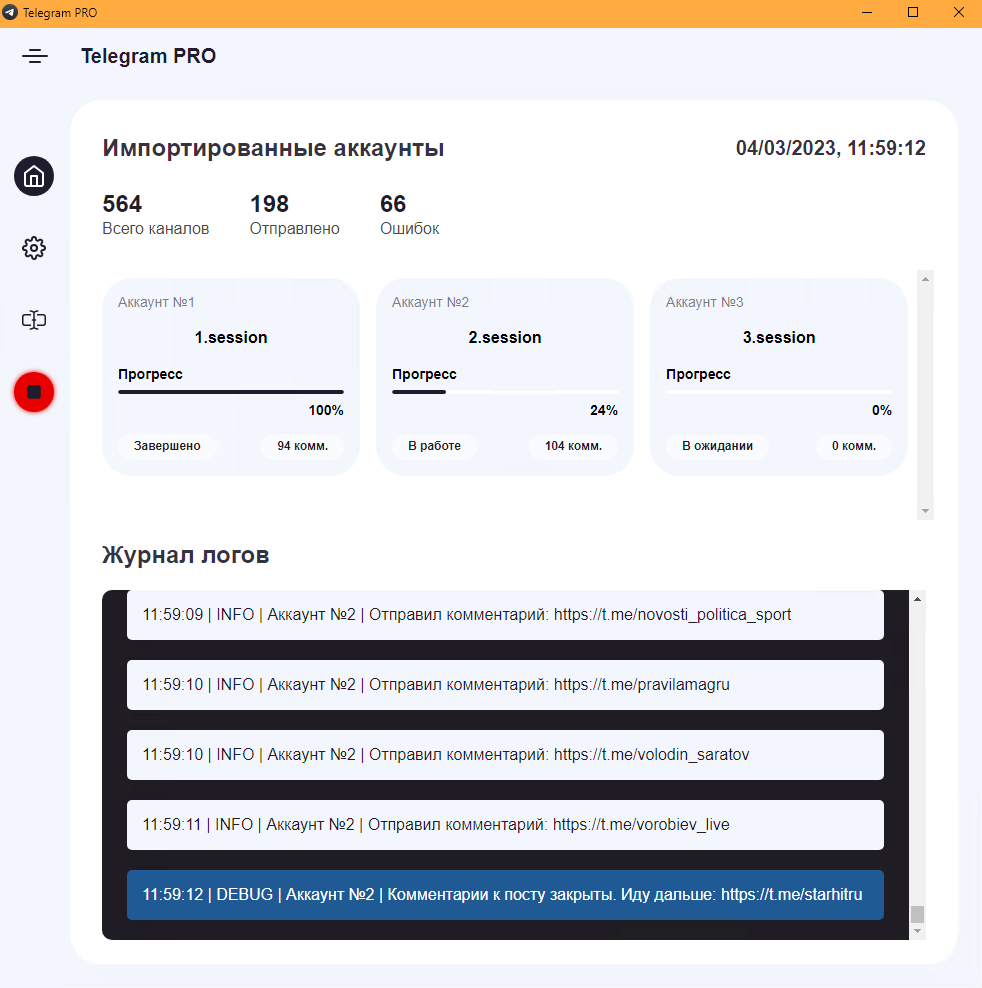Click the 94 комм. badge
The width and height of the screenshot is (982, 988).
pyautogui.click(x=303, y=445)
